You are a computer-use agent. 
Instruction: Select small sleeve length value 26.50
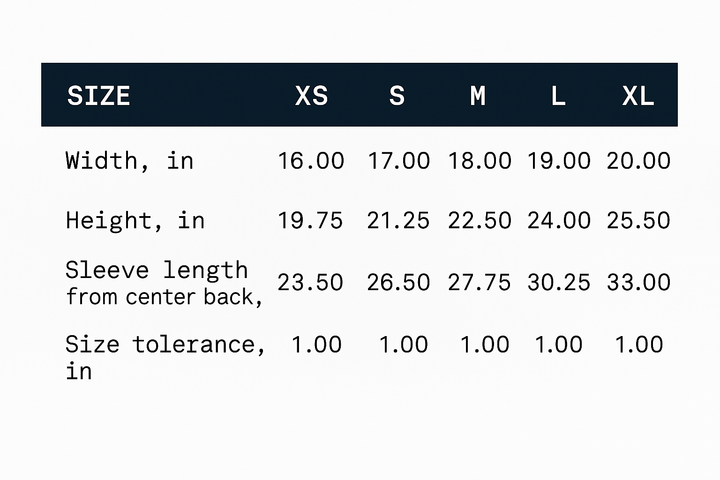[398, 282]
